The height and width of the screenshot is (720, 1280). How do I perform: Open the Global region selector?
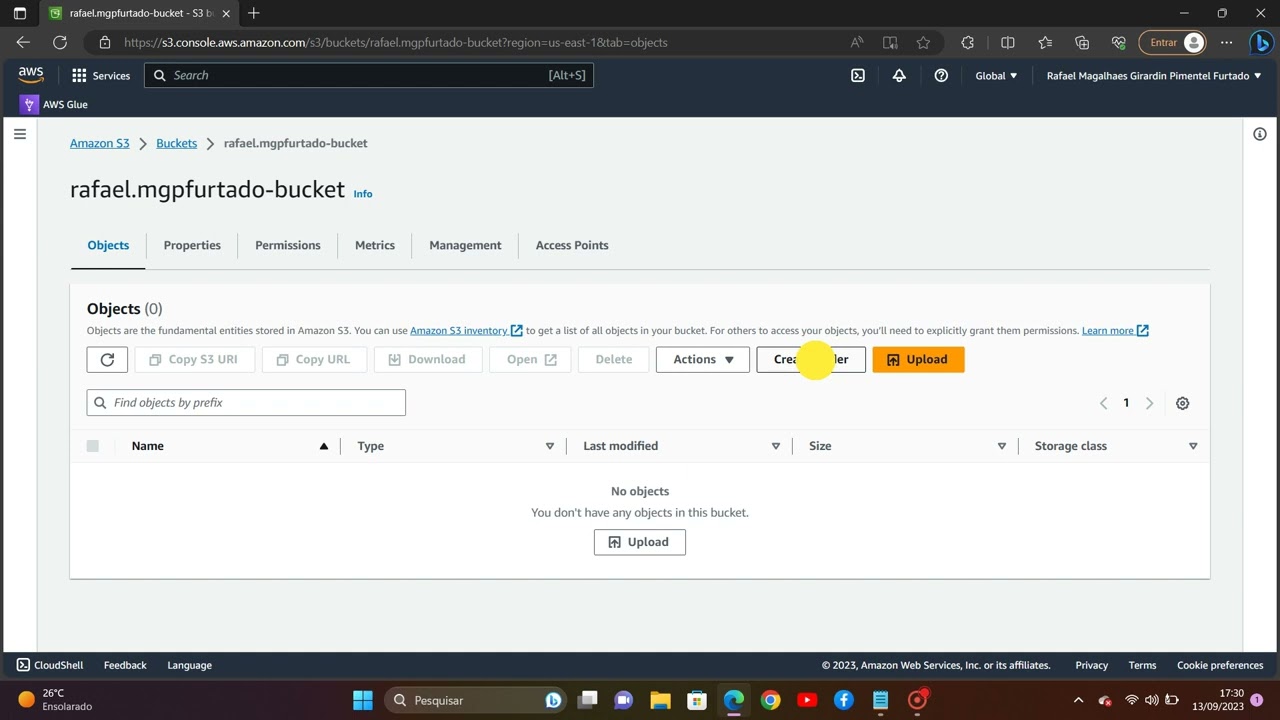pyautogui.click(x=996, y=75)
